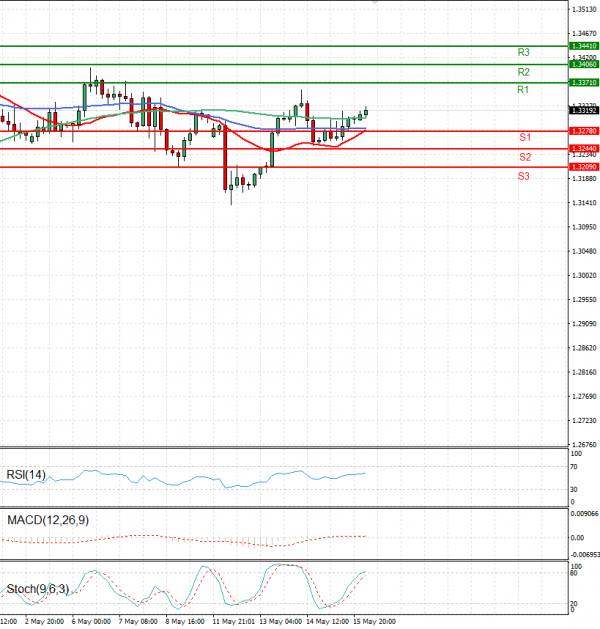
Task: Click the 1.31410 price axis value
Action: [x=584, y=203]
